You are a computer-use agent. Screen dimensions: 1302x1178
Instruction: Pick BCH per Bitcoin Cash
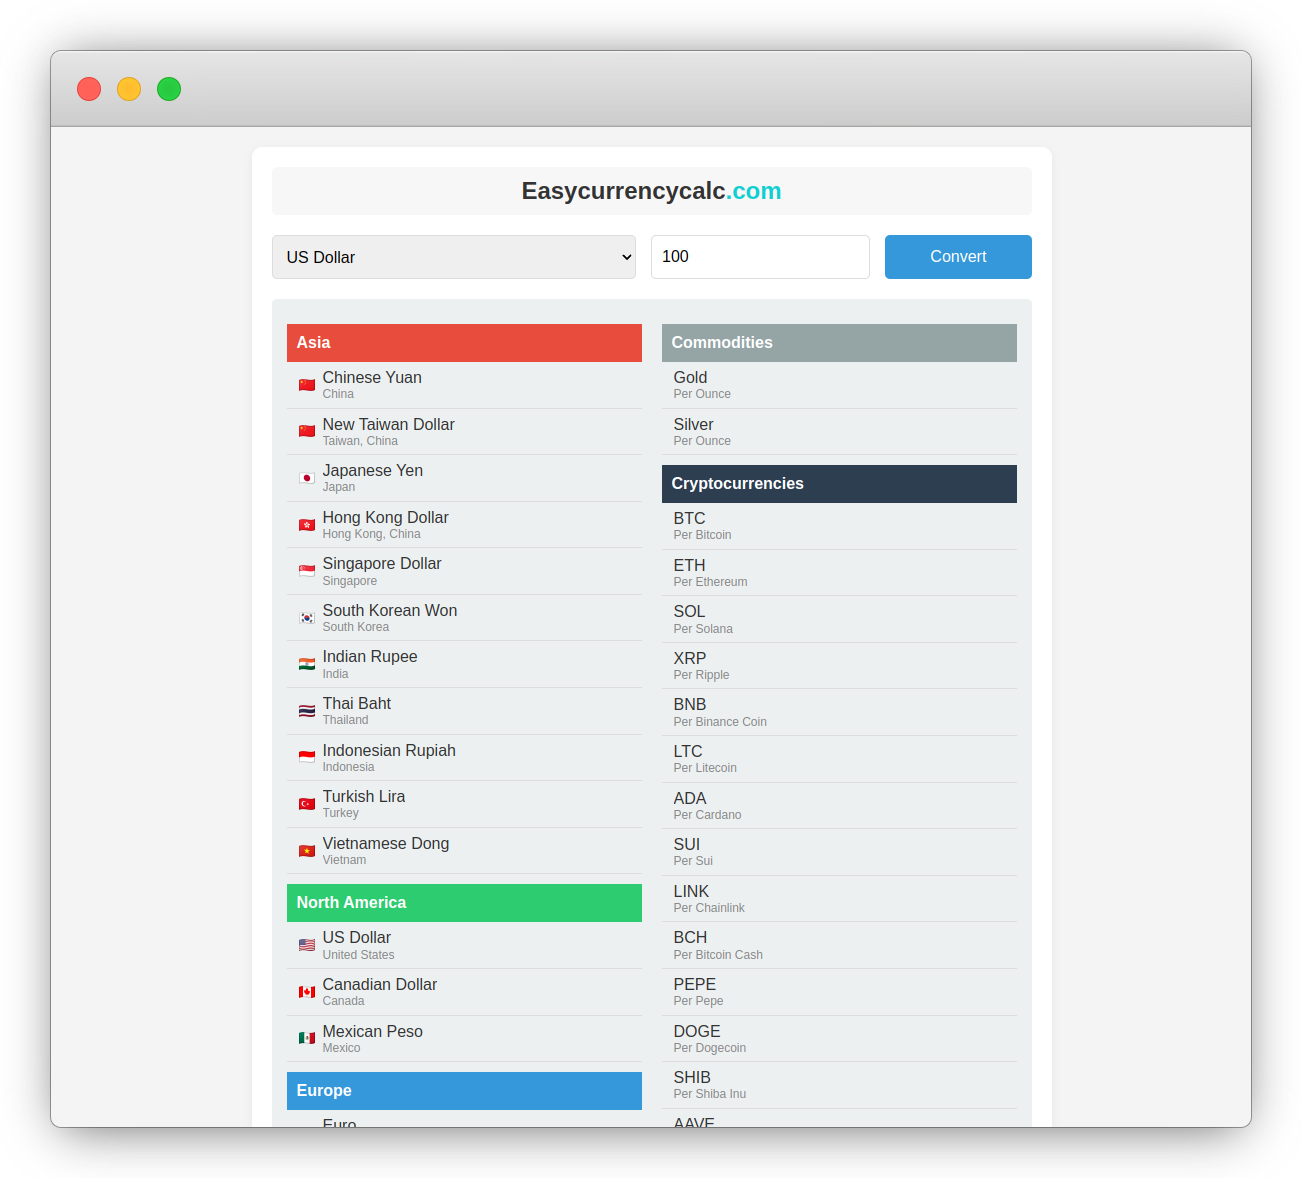coord(839,945)
